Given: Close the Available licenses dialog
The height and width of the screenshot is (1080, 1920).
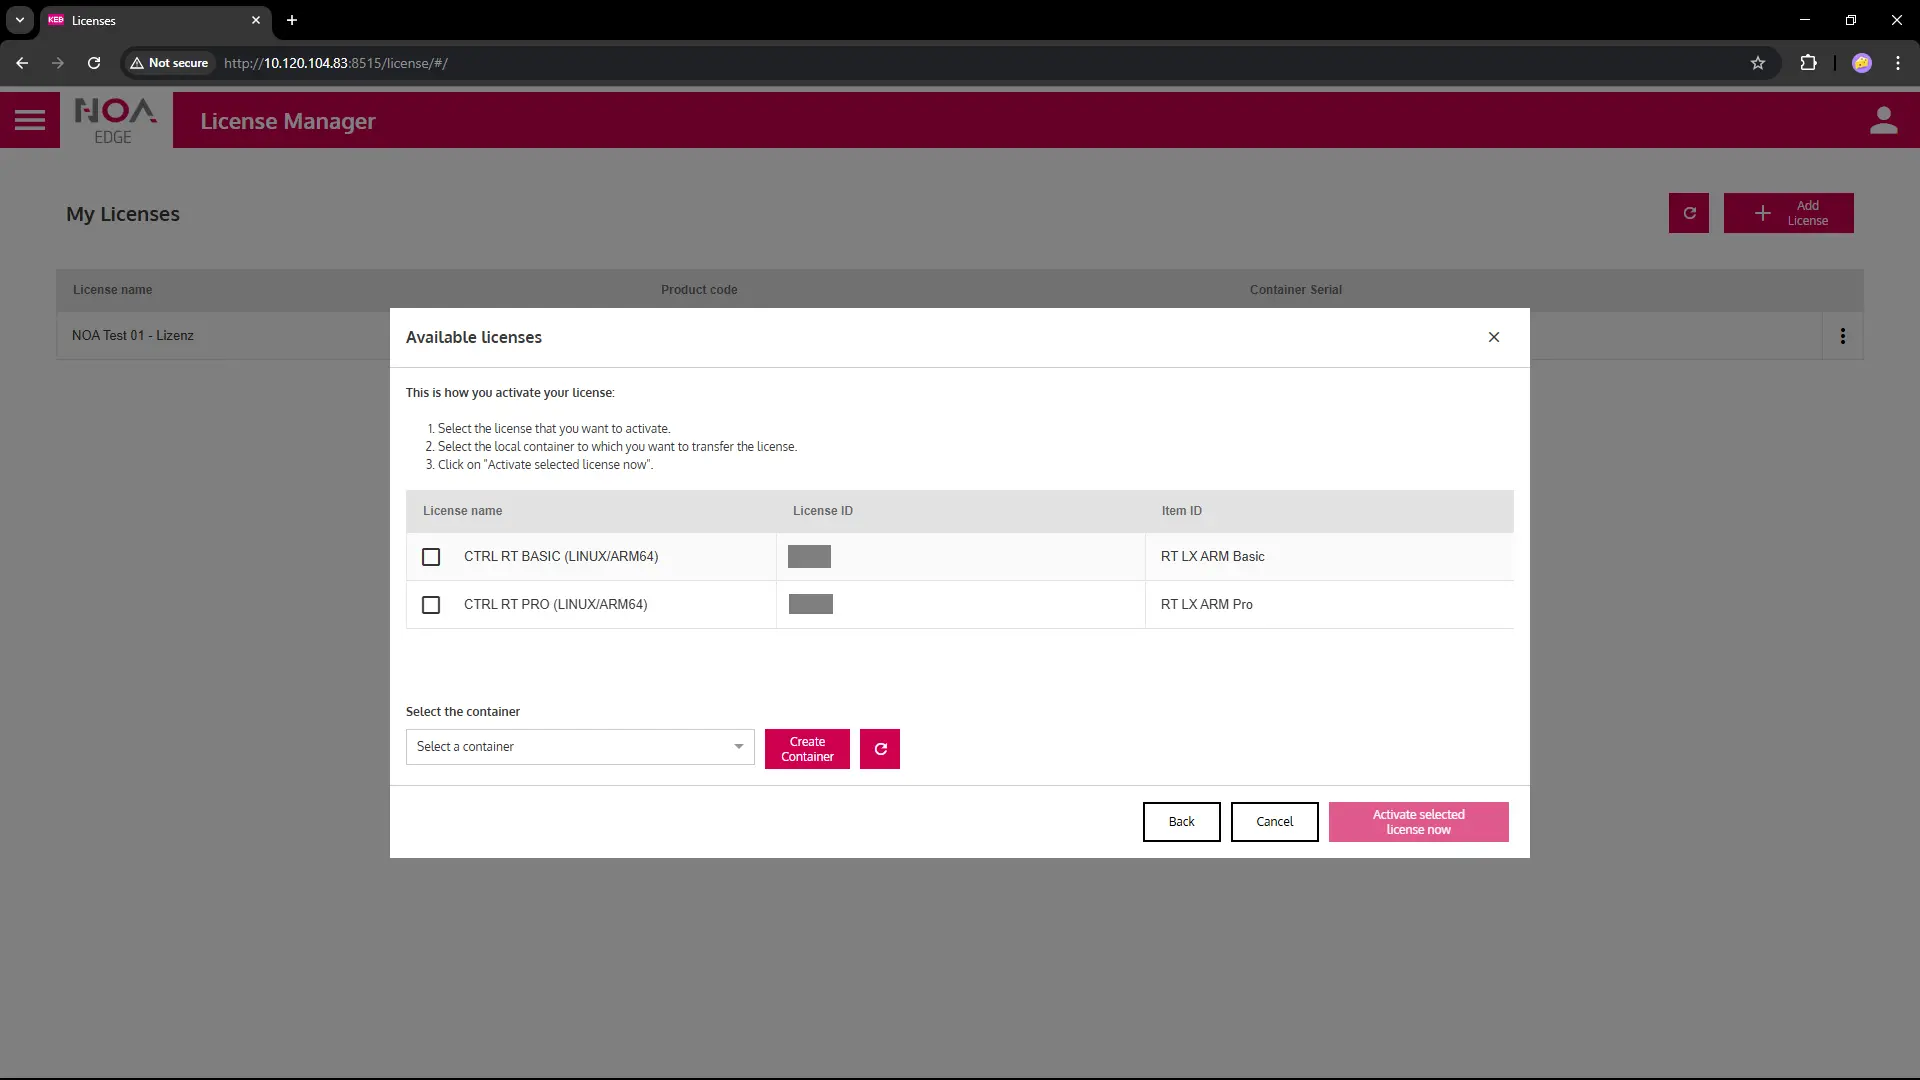Looking at the screenshot, I should (1494, 337).
